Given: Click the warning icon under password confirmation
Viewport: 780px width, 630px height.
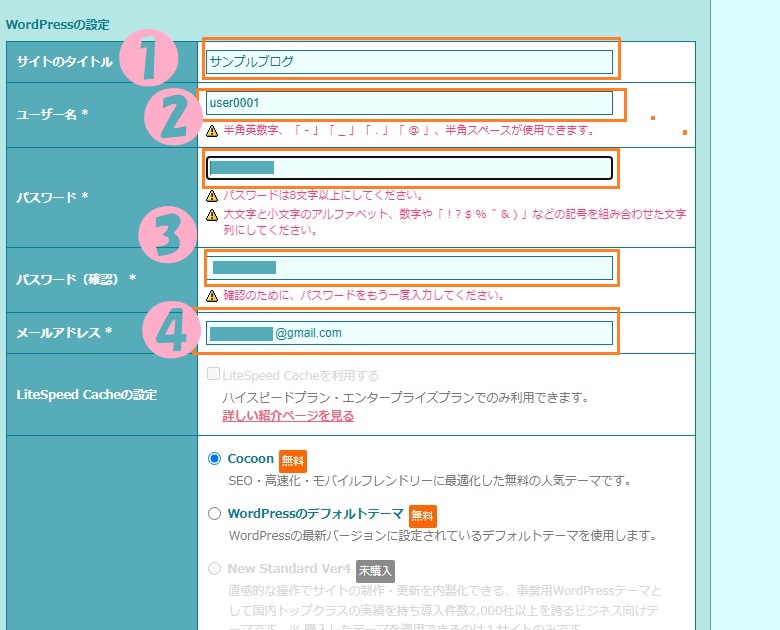Looking at the screenshot, I should coord(212,296).
